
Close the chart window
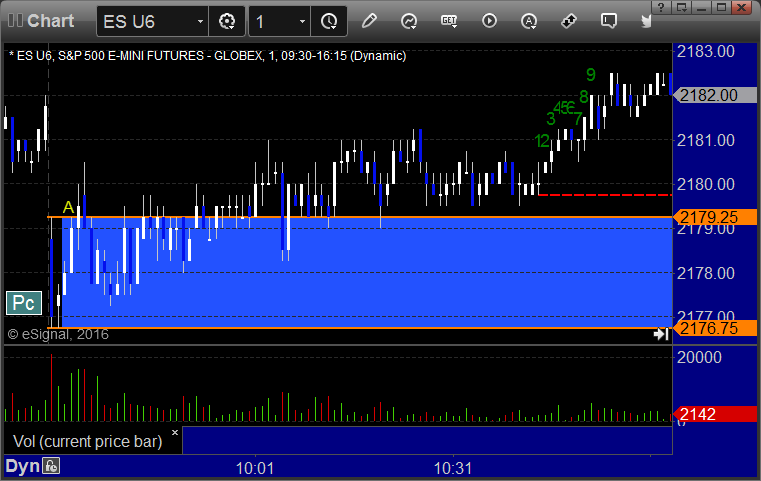point(742,7)
